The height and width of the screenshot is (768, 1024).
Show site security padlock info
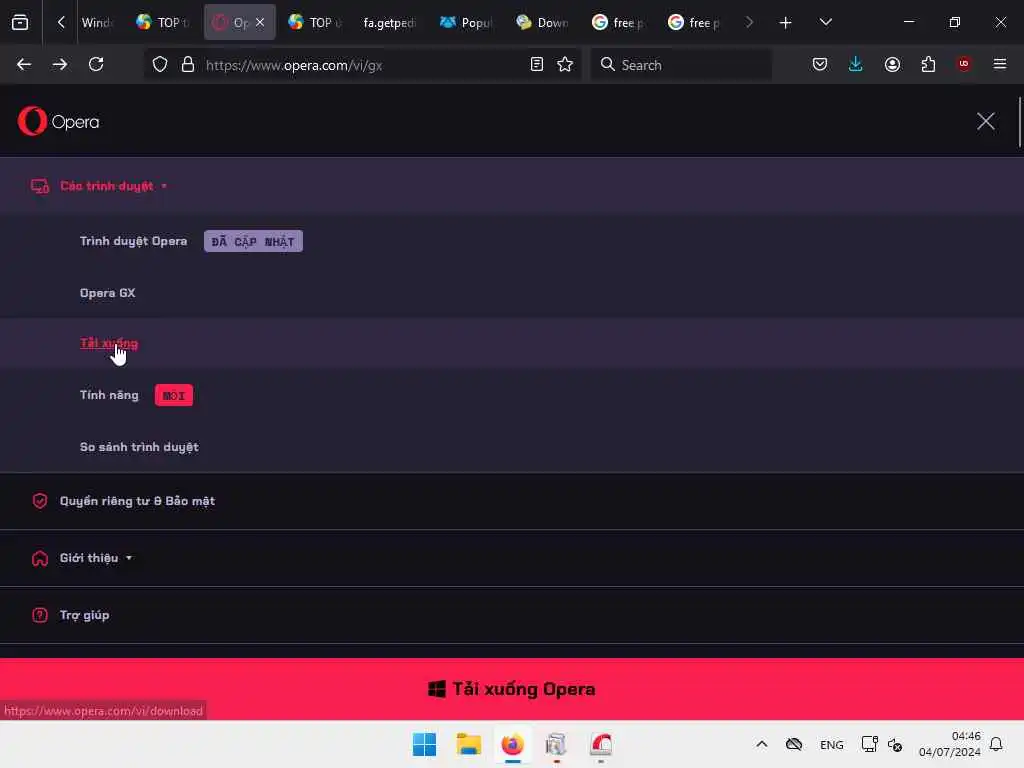click(x=188, y=65)
